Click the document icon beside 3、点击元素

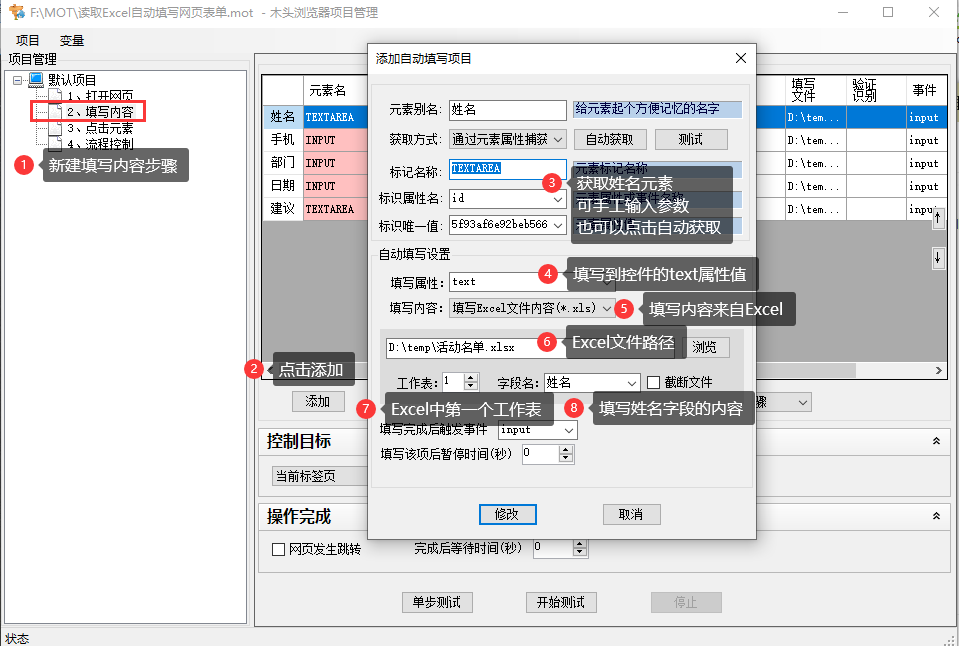tap(56, 129)
